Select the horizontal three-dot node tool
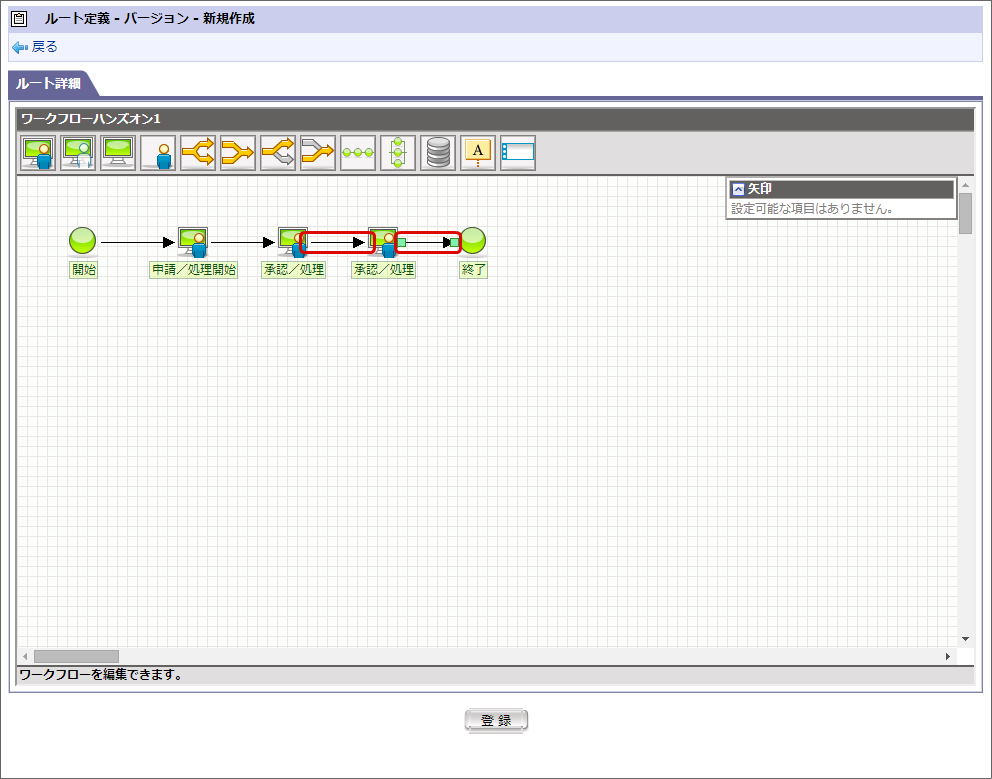 (358, 153)
